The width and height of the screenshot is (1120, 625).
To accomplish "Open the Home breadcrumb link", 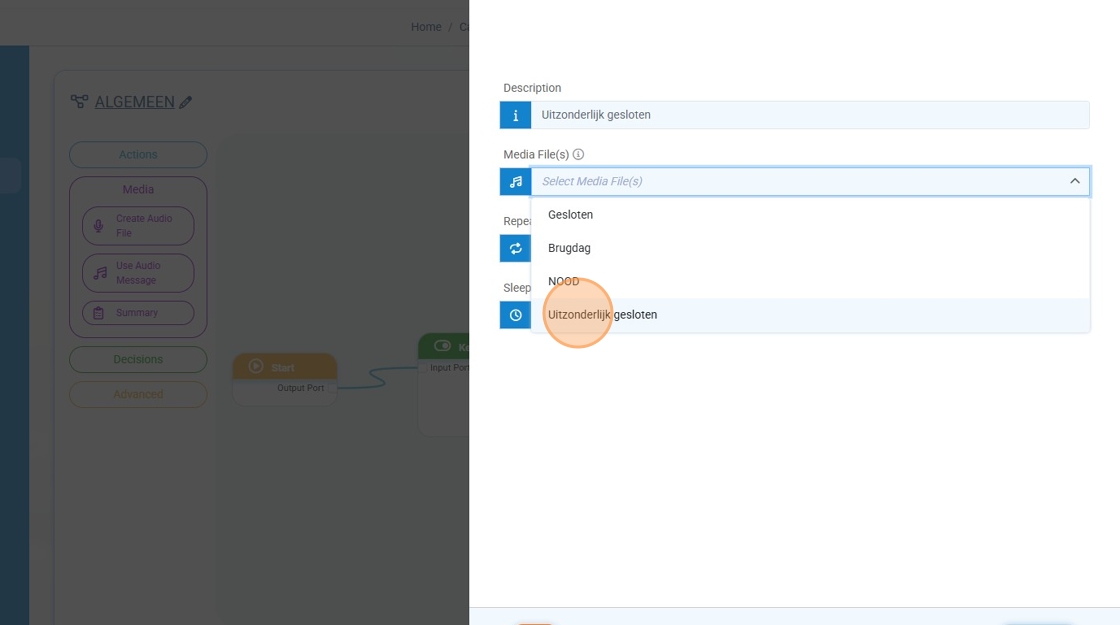I will [x=425, y=27].
